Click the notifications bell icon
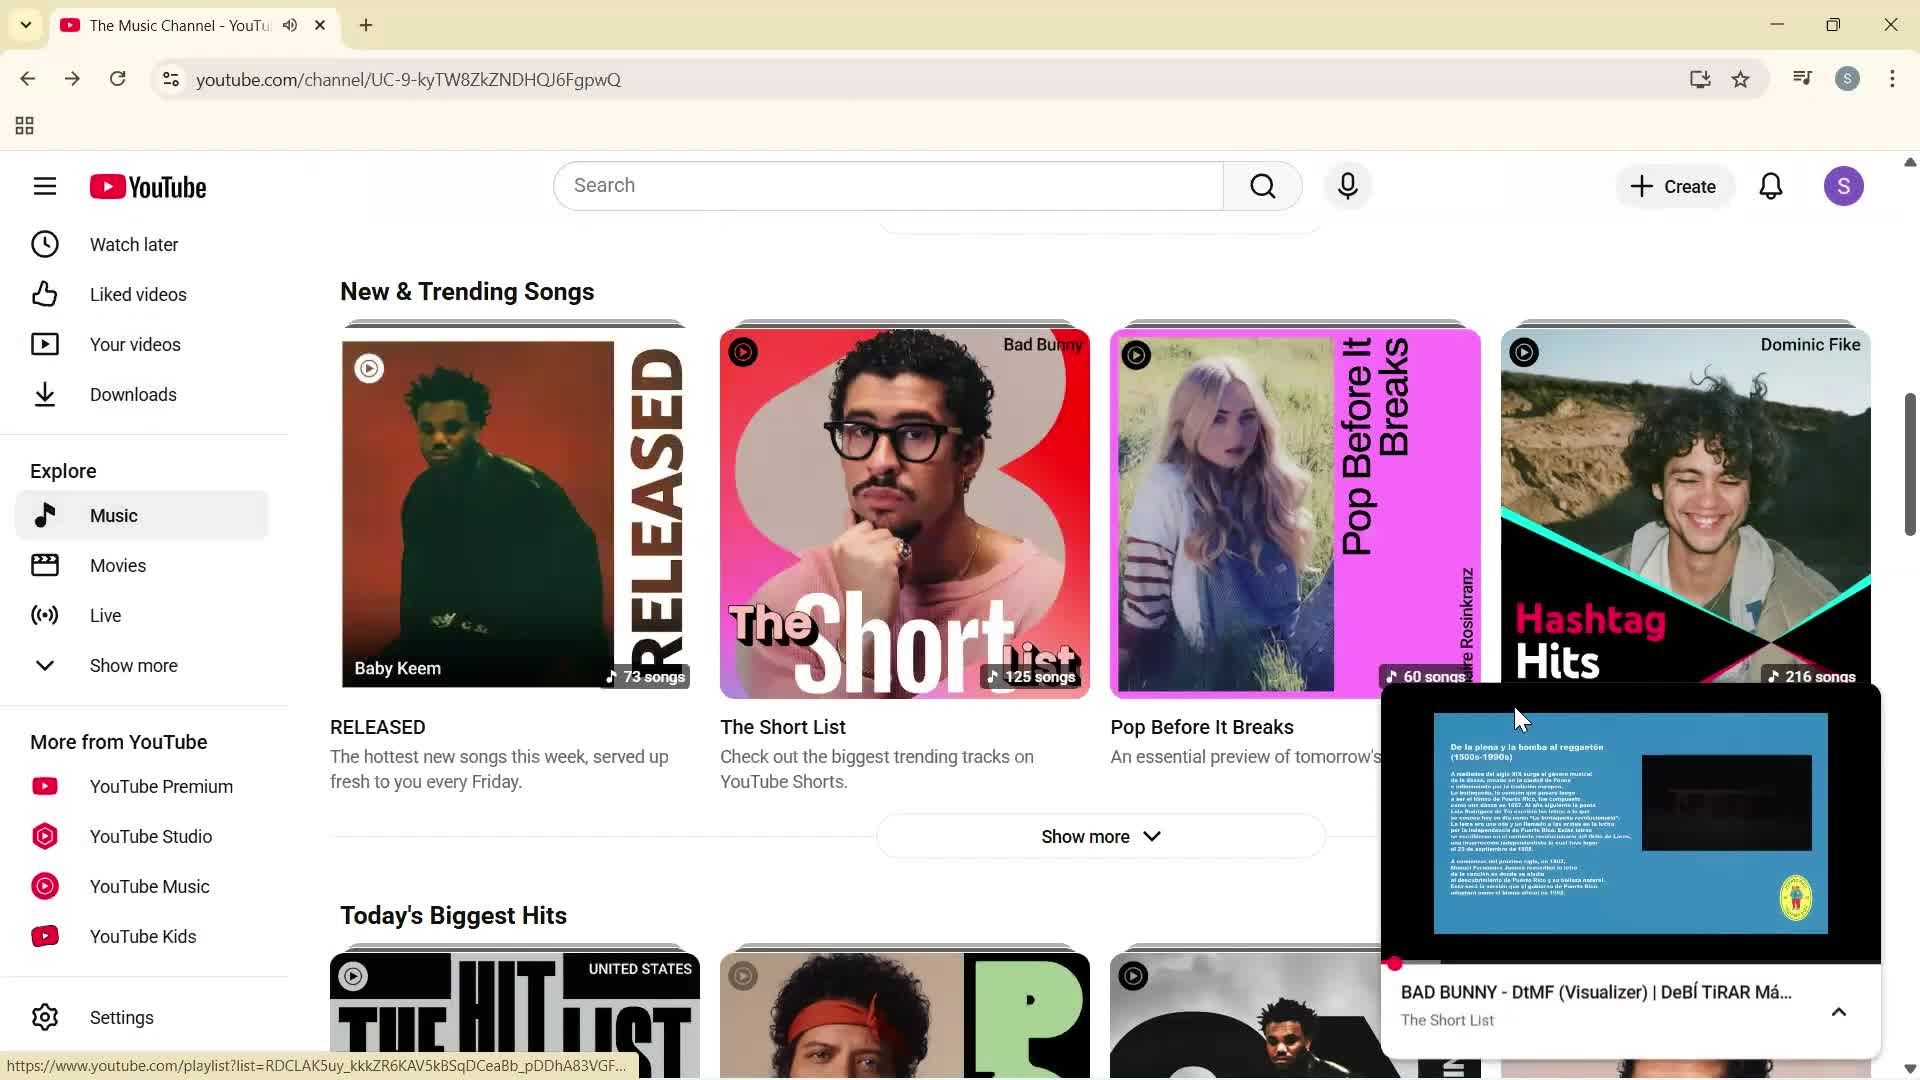The image size is (1920, 1080). (x=1771, y=186)
